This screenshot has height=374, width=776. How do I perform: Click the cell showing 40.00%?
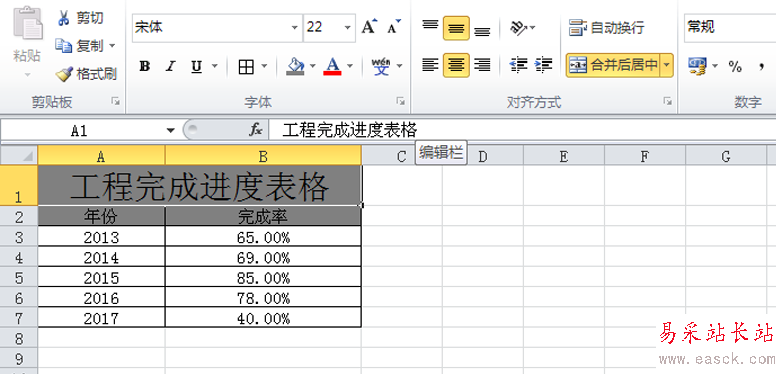pos(263,318)
